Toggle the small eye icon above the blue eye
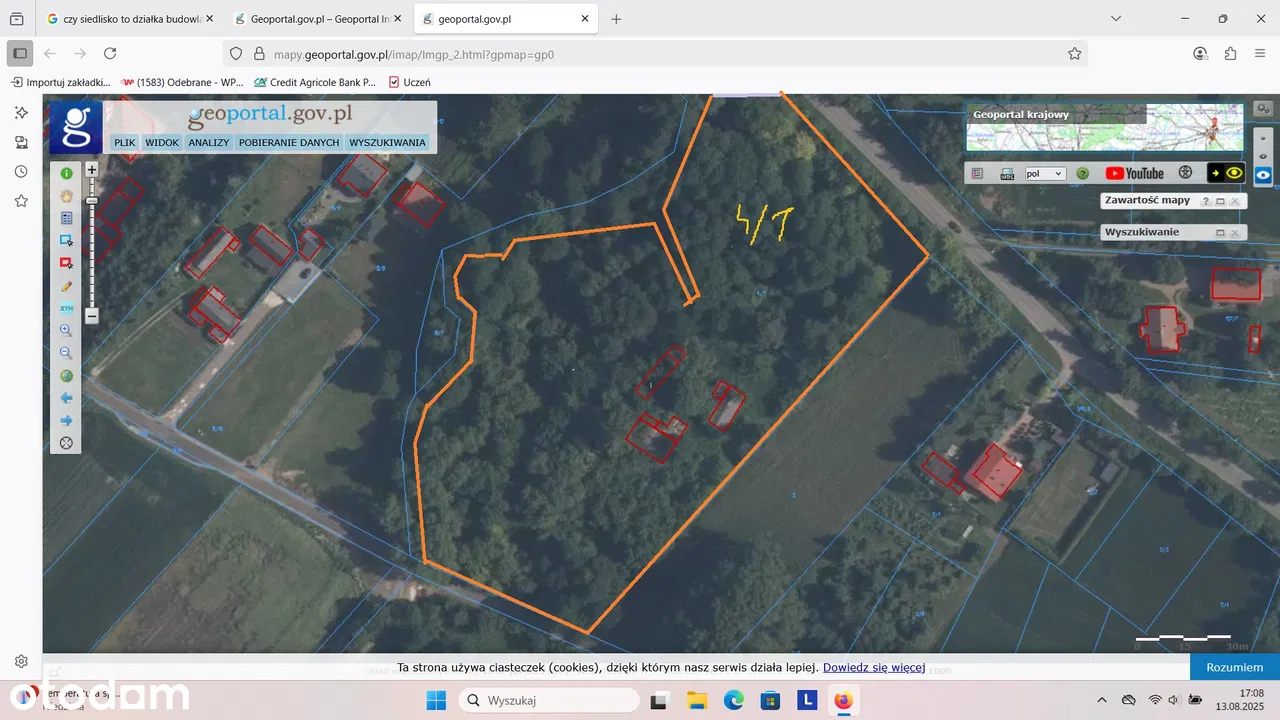 [x=1264, y=156]
